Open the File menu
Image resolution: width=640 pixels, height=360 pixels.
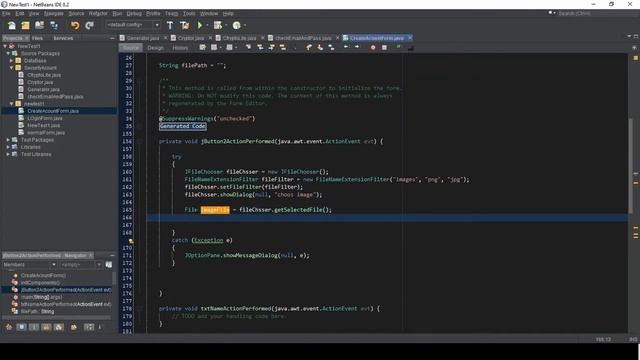coord(6,13)
